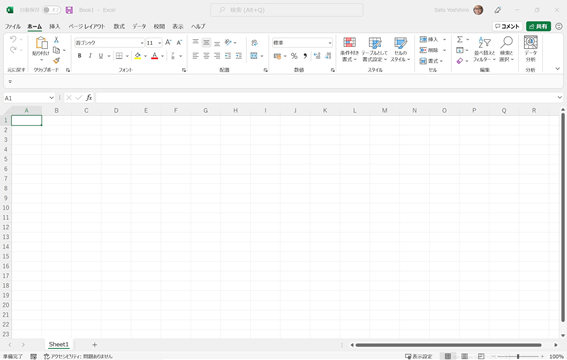Open Format as Table gallery
The width and height of the screenshot is (567, 360).
(x=375, y=49)
